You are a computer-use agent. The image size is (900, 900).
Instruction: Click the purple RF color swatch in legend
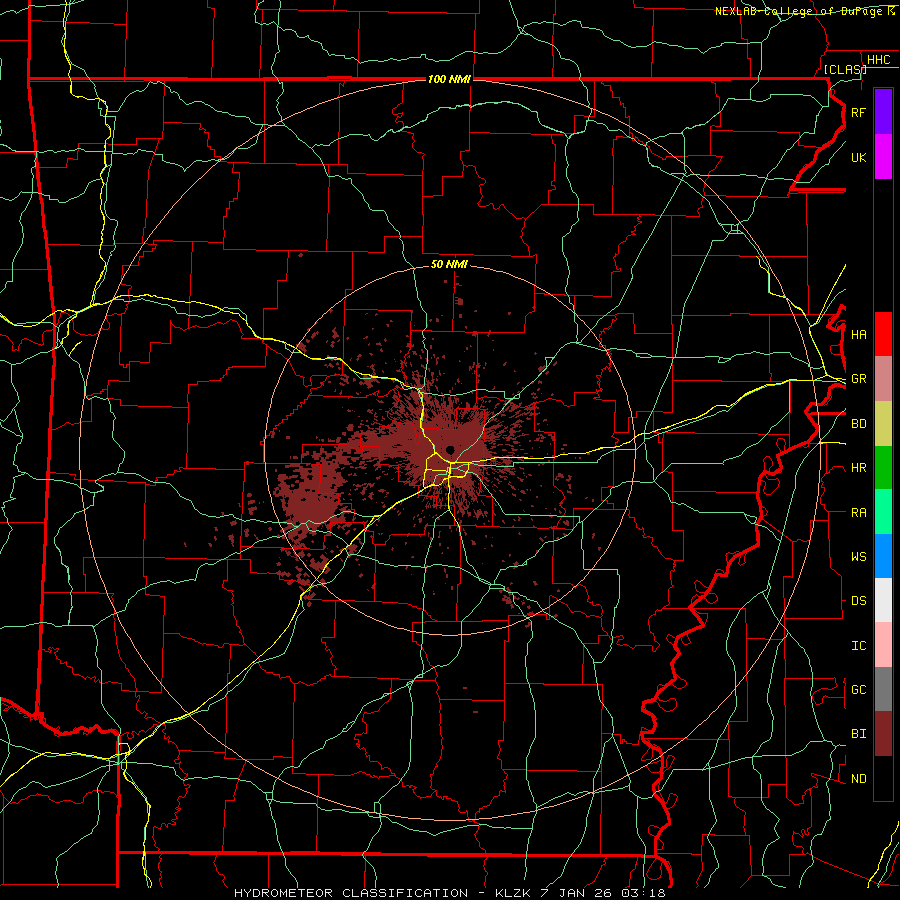[883, 112]
